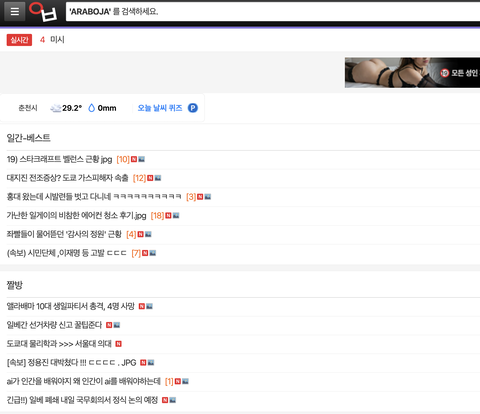Open the 일간-베스트 section heading

coord(28,138)
